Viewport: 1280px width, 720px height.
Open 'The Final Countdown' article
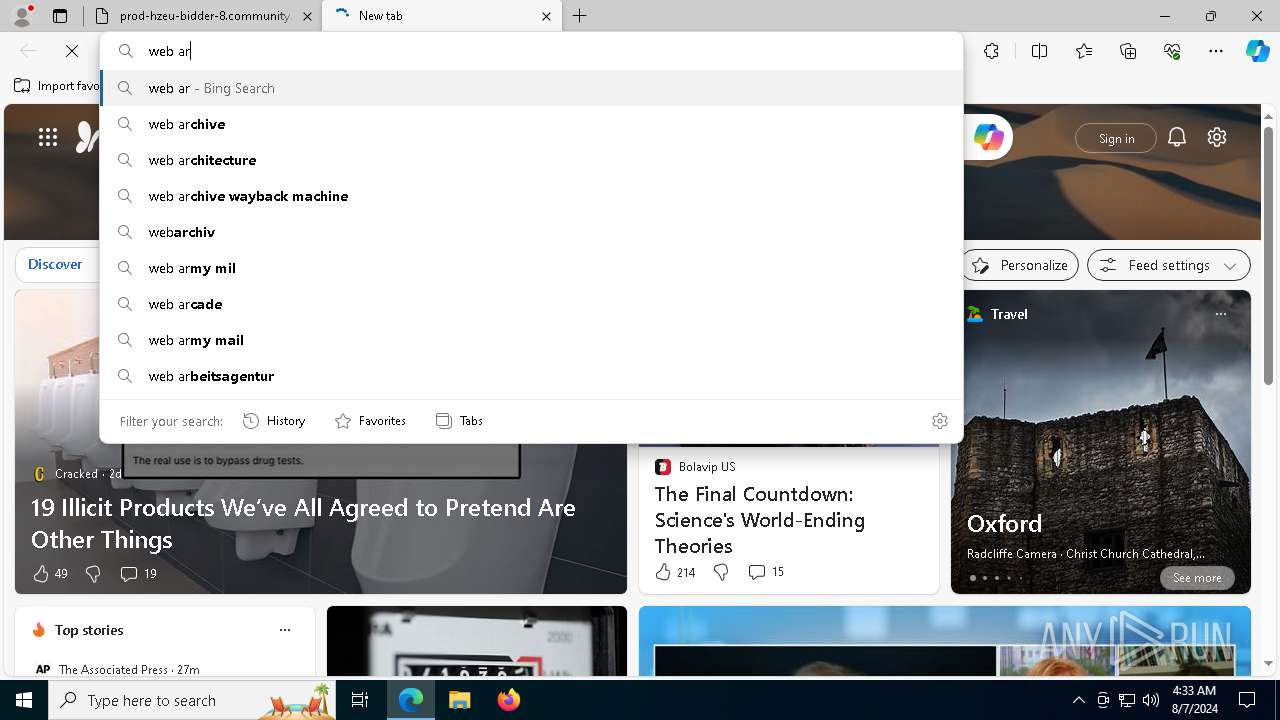760,519
